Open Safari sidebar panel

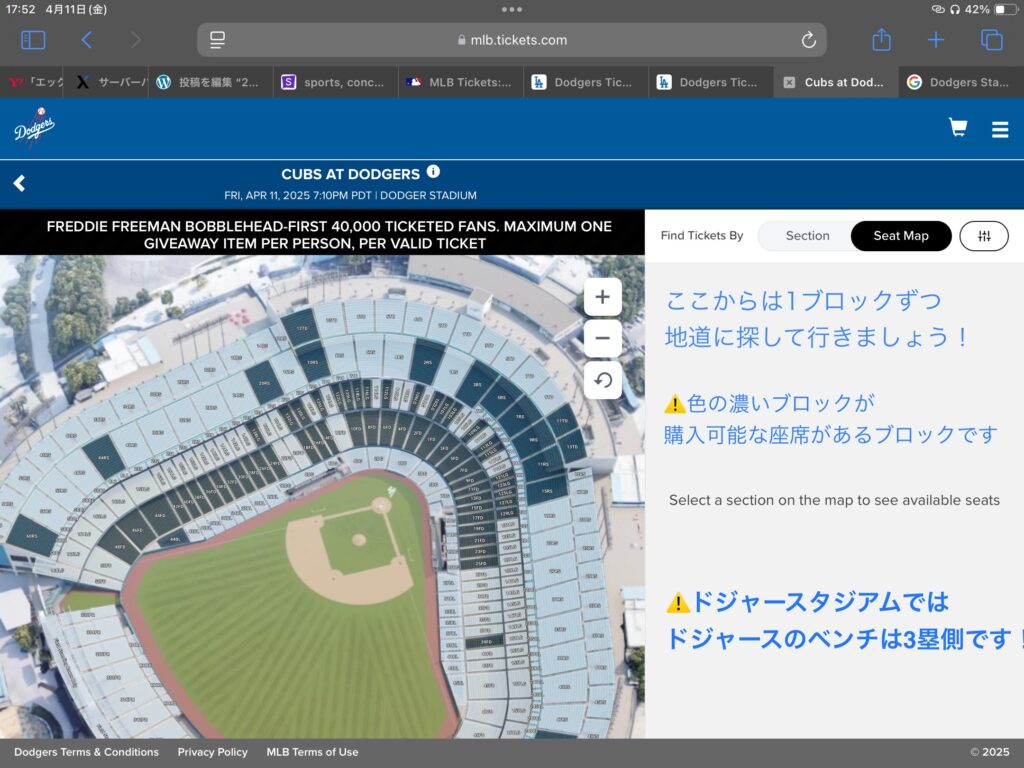pos(33,40)
